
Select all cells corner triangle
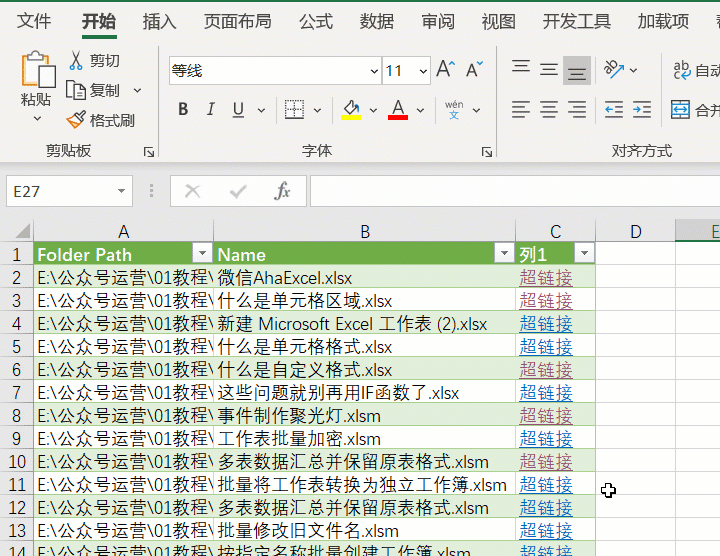coord(22,231)
